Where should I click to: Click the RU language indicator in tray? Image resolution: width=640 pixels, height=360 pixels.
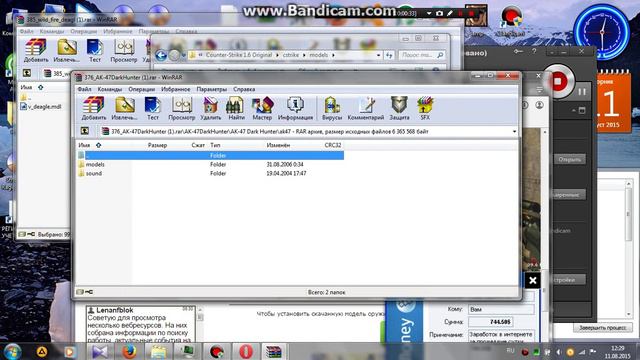510,351
